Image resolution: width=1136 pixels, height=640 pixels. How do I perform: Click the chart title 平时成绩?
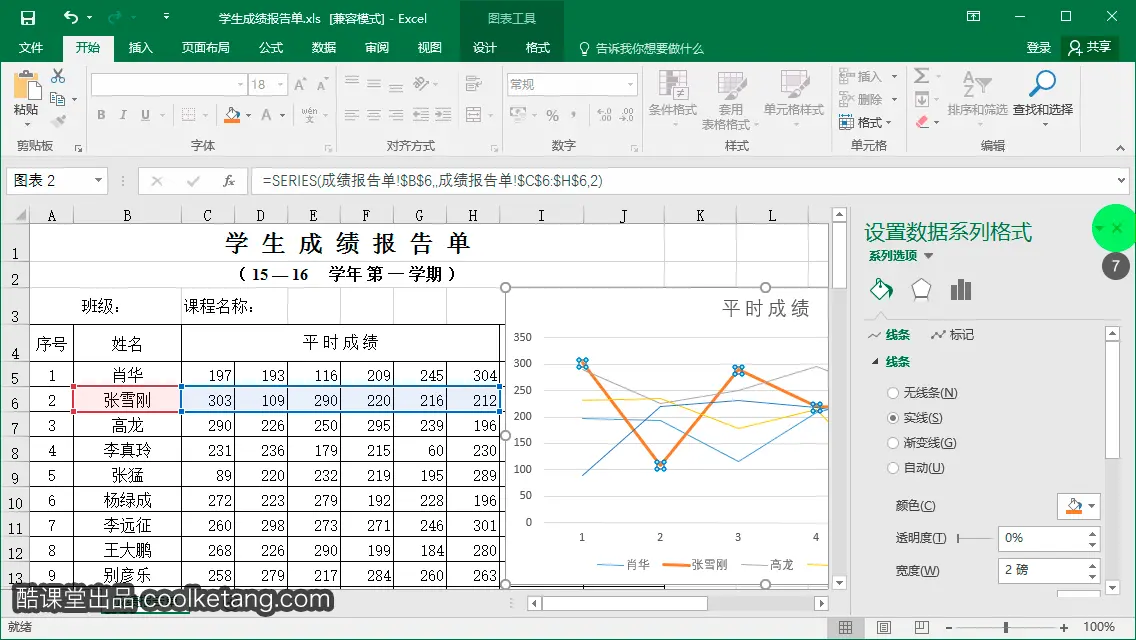pos(766,309)
